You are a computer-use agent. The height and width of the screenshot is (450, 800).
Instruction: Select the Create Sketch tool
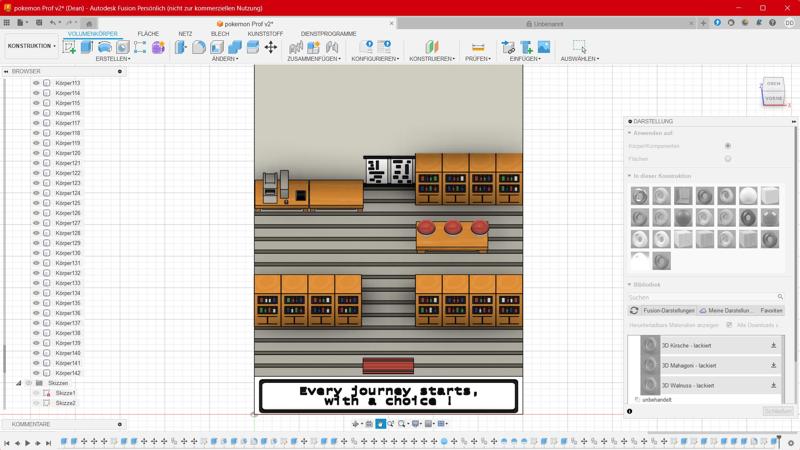pyautogui.click(x=69, y=47)
